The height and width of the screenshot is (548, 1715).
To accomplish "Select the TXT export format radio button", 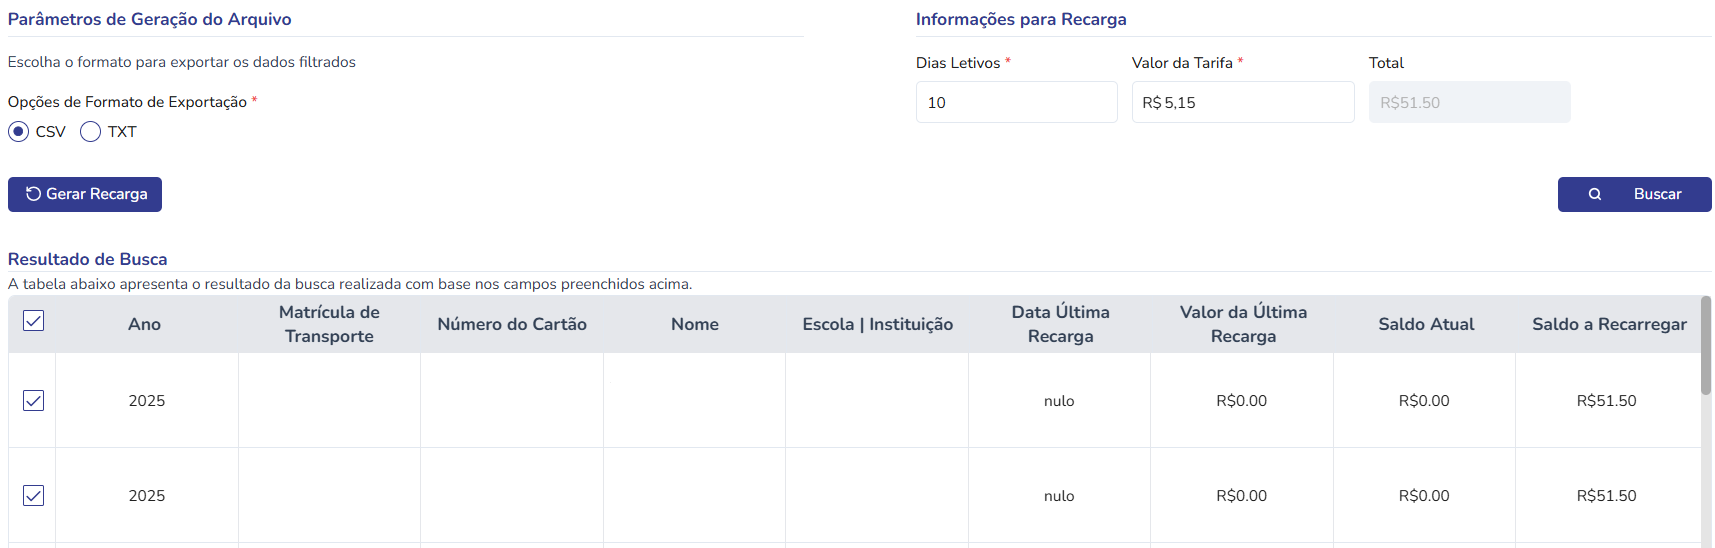I will point(90,132).
